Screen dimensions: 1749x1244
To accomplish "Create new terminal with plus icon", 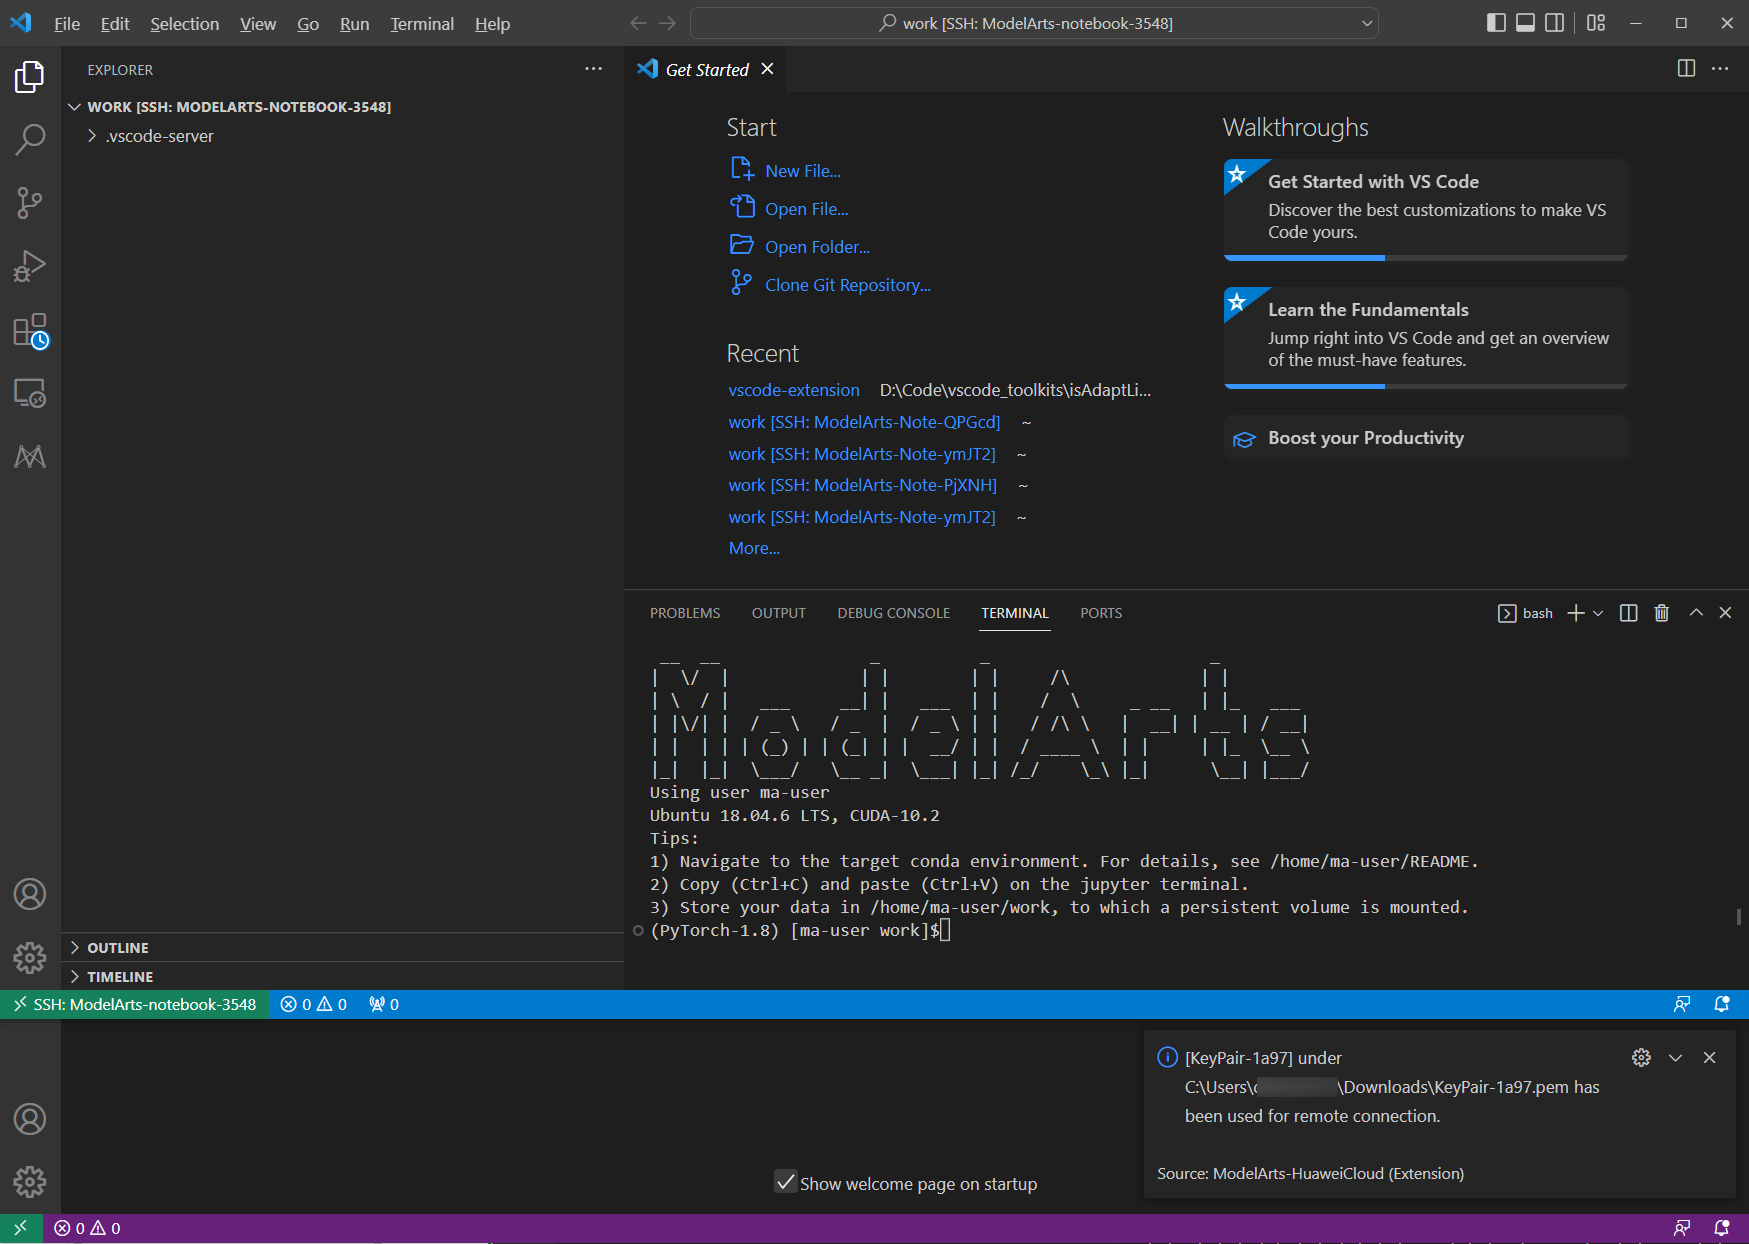I will coord(1576,613).
